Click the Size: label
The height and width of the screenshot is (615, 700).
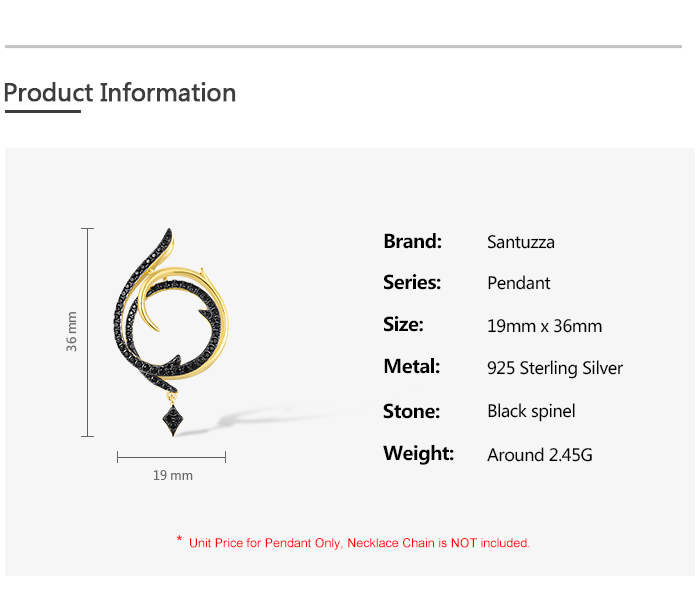[403, 325]
